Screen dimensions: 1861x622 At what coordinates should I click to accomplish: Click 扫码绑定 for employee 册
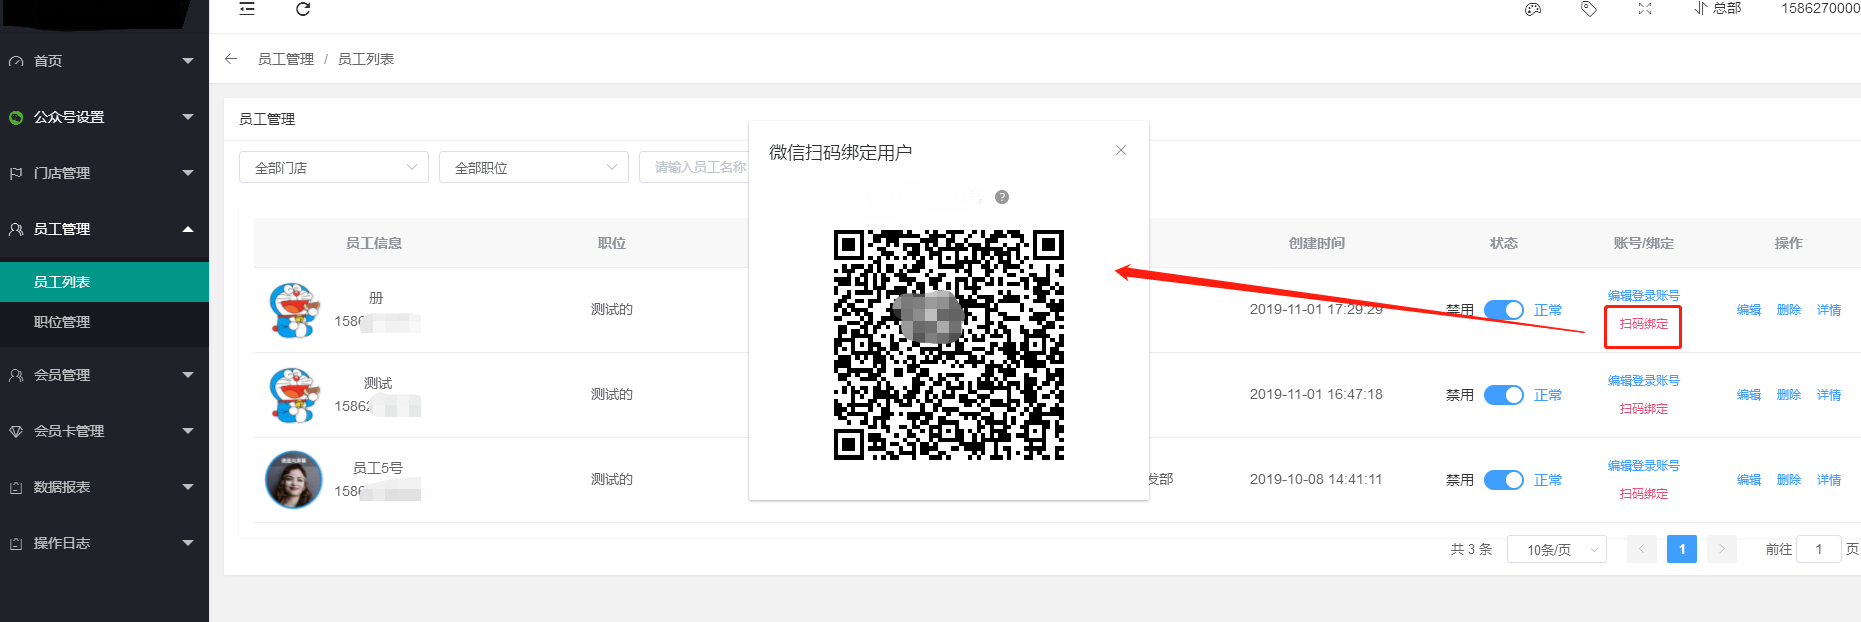click(x=1643, y=324)
